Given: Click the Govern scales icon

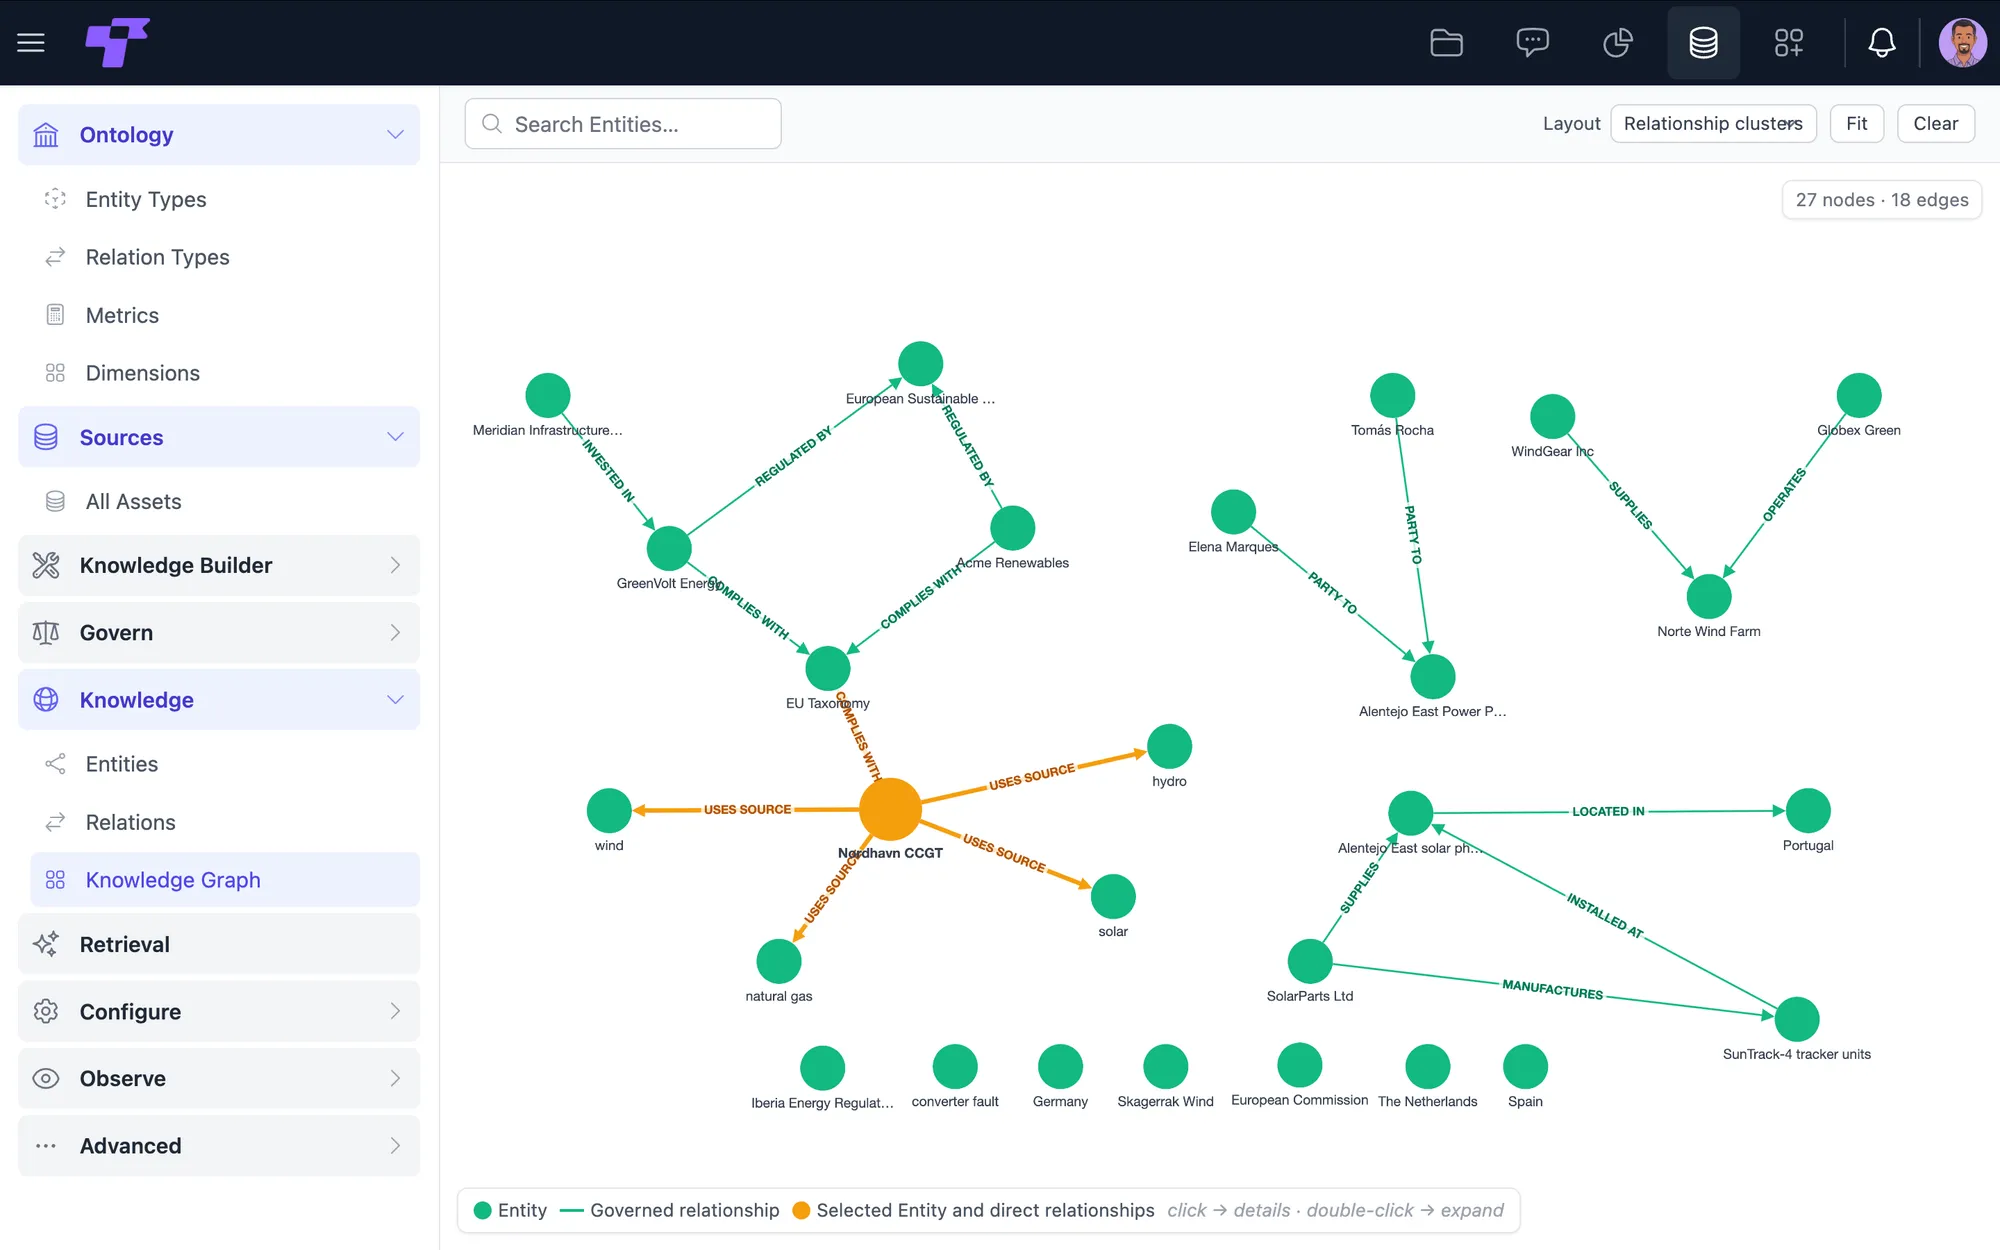Looking at the screenshot, I should click(46, 632).
